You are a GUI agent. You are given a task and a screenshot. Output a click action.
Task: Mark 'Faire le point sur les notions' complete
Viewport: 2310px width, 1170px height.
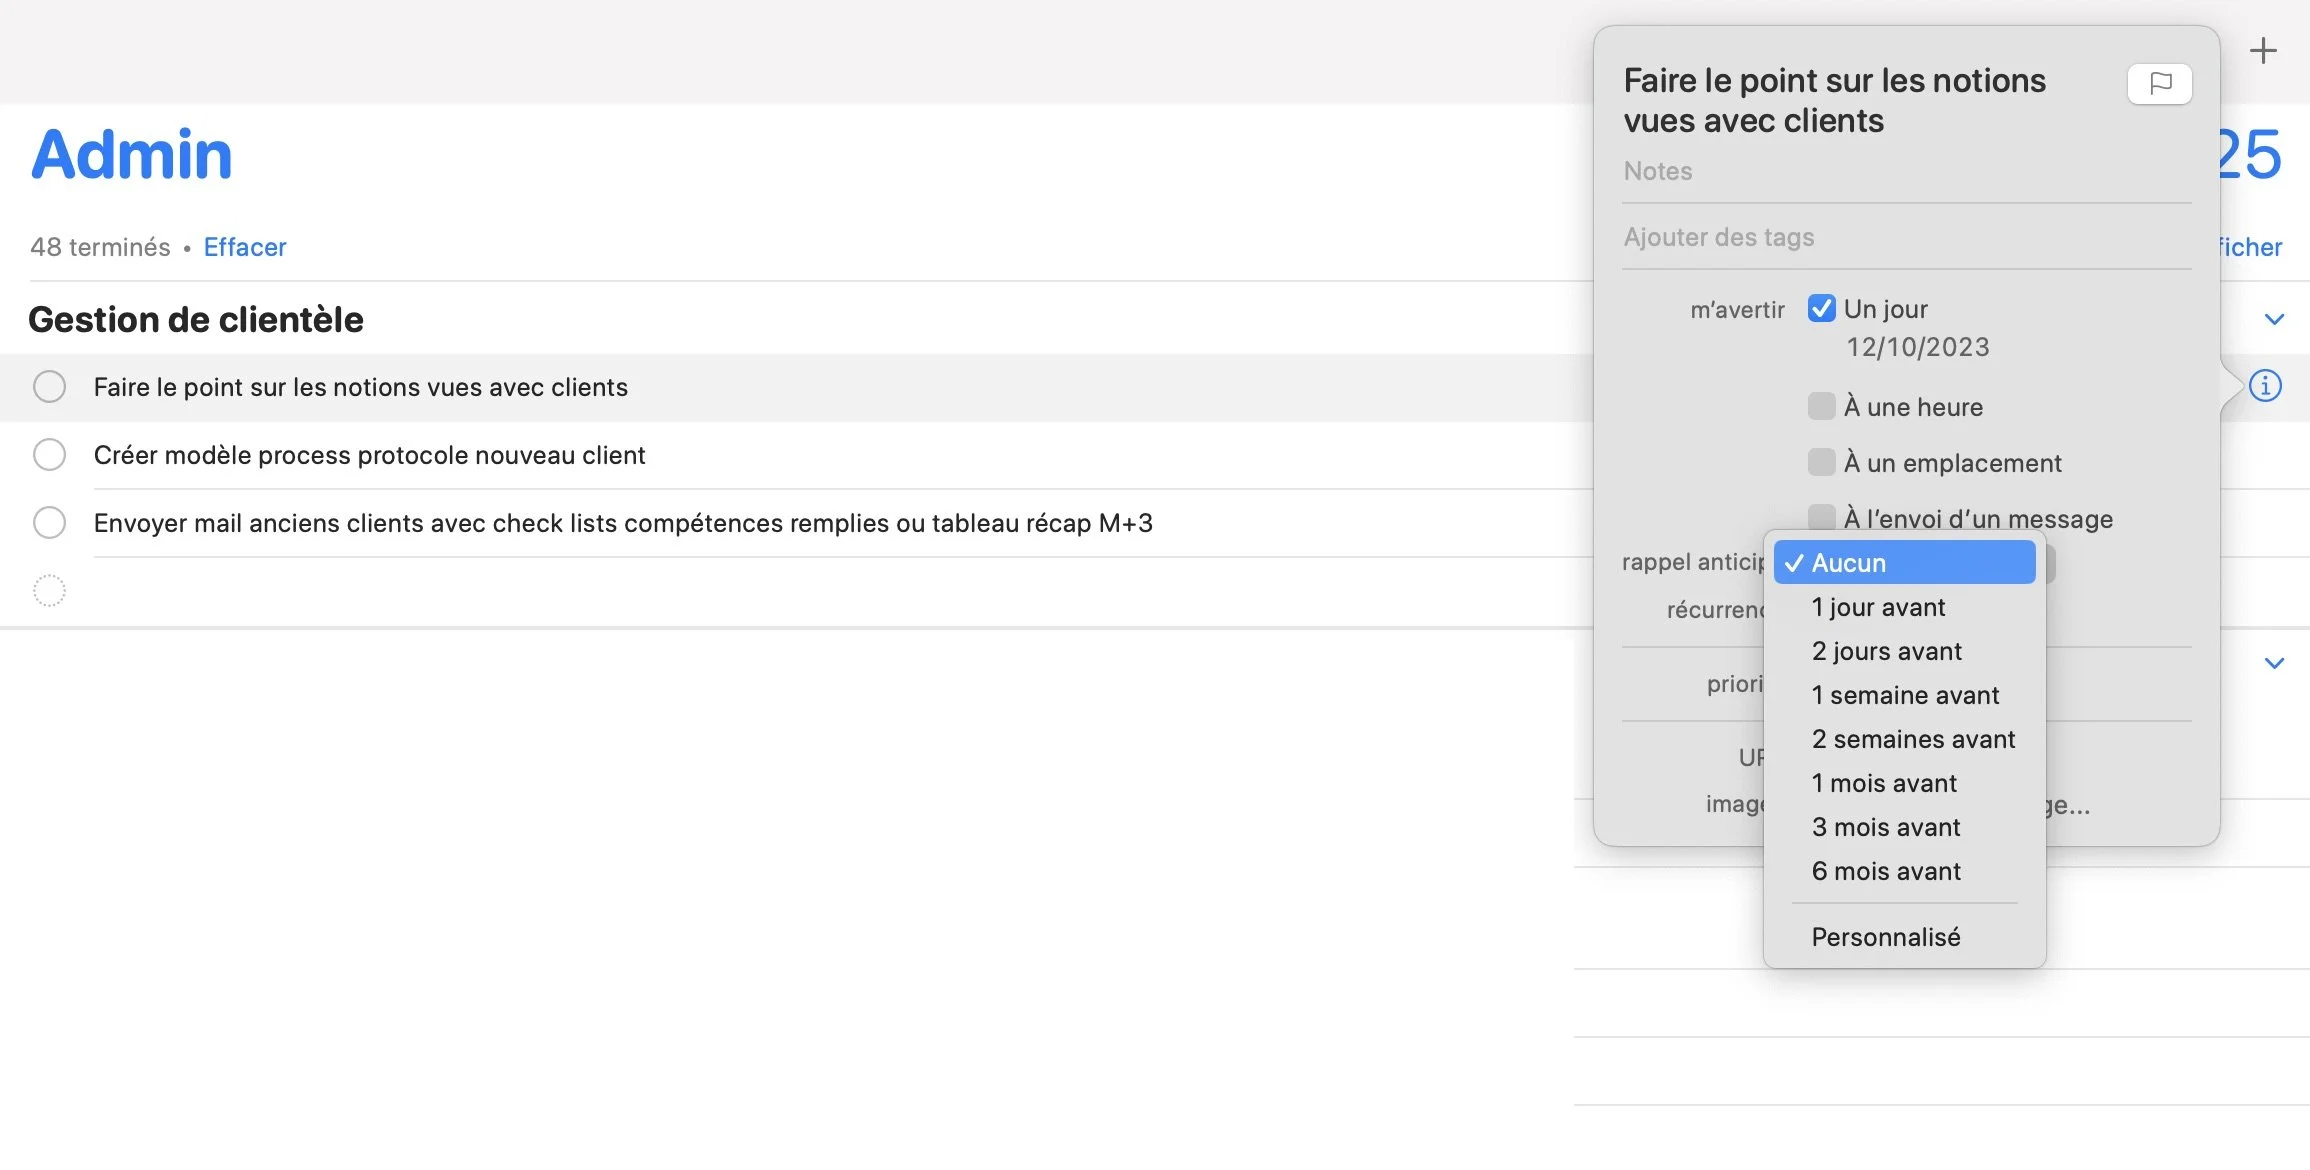pos(49,387)
